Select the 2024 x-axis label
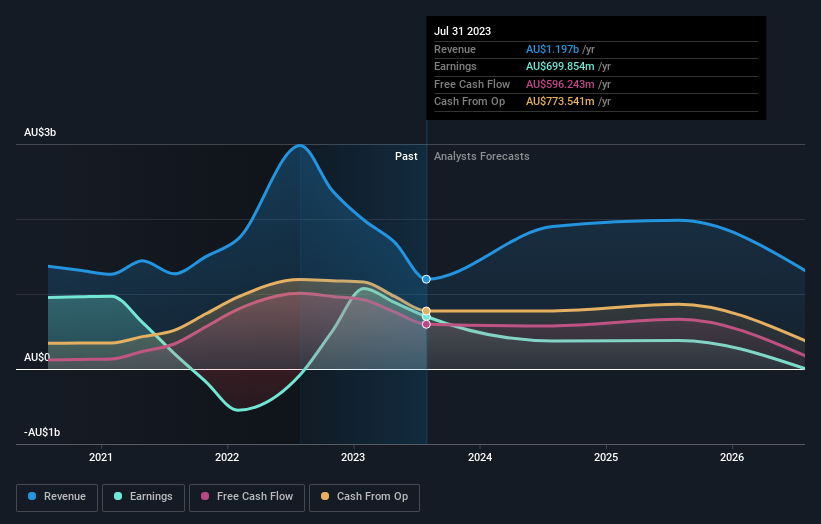 (480, 457)
